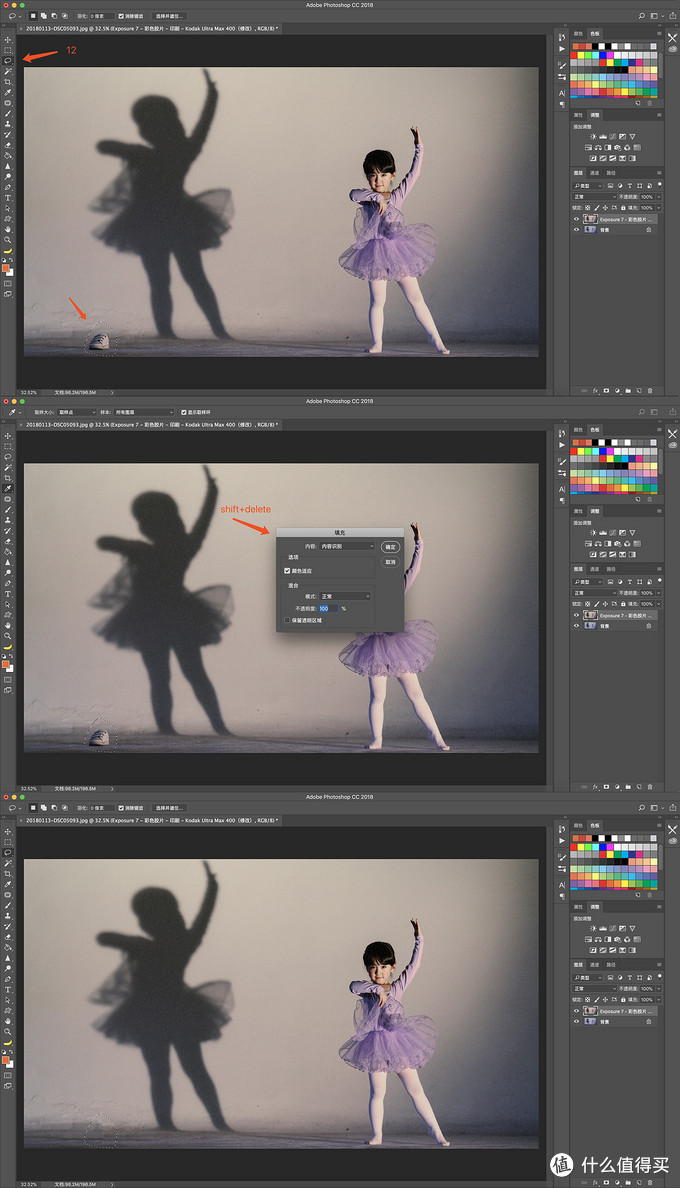Viewport: 680px width, 1188px height.
Task: Click the 确定 button in the Fill dialog
Action: click(x=390, y=547)
